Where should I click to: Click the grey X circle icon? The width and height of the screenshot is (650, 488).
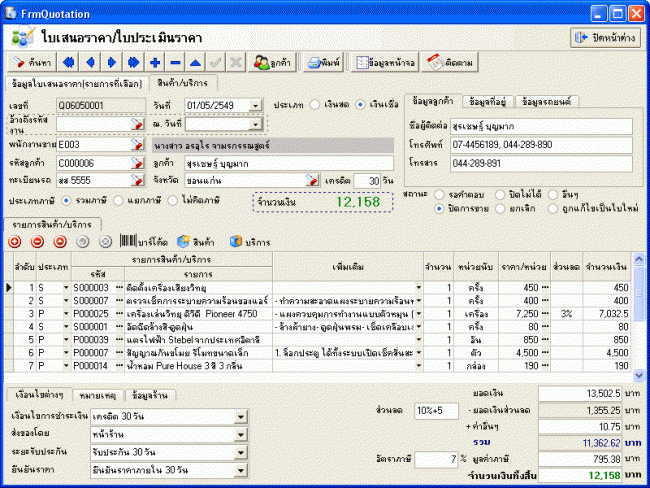coord(106,241)
